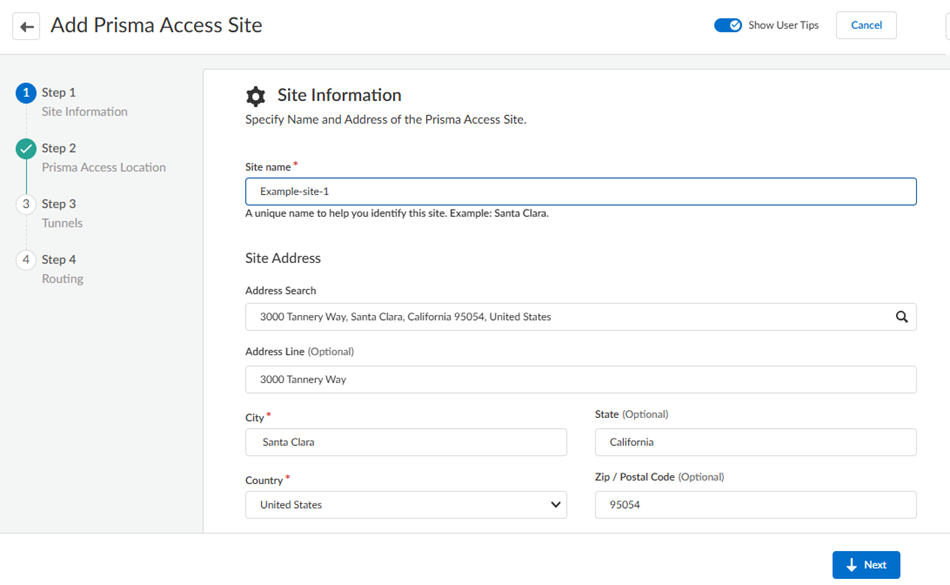The width and height of the screenshot is (950, 585).
Task: Open the Country dropdown
Action: click(406, 505)
